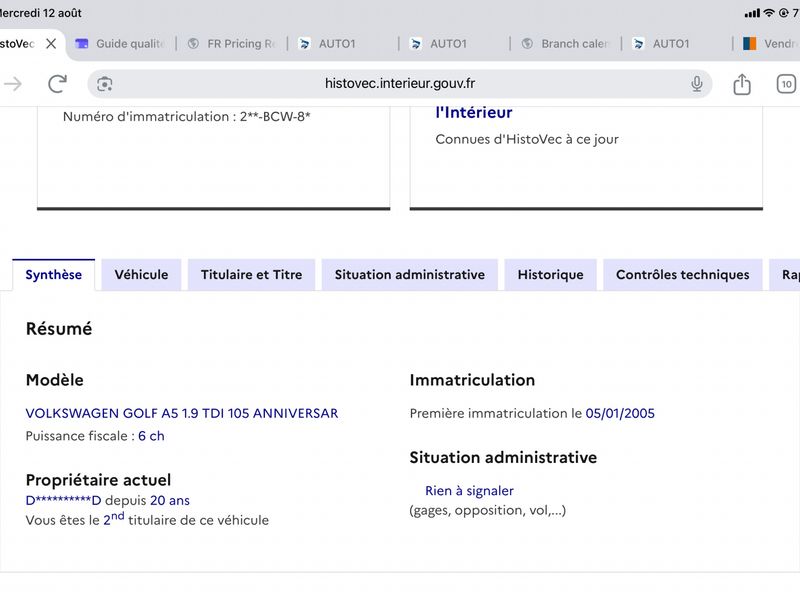
Task: Click the VOLKSWAGEN GOLF A5 model name
Action: pyautogui.click(x=182, y=413)
